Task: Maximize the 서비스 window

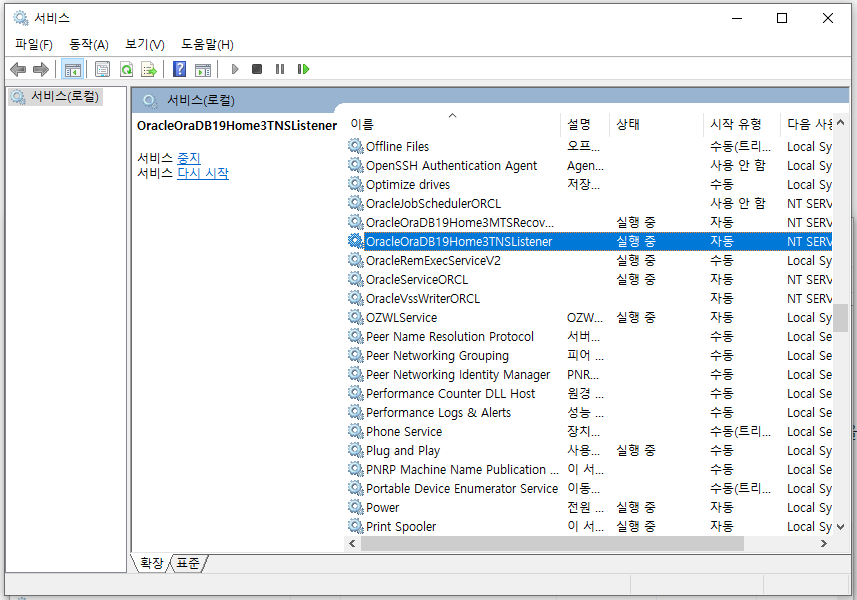Action: pyautogui.click(x=782, y=18)
